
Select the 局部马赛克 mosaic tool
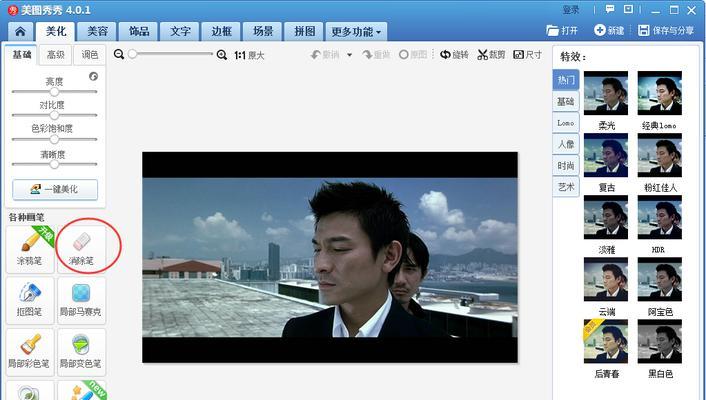pos(81,300)
